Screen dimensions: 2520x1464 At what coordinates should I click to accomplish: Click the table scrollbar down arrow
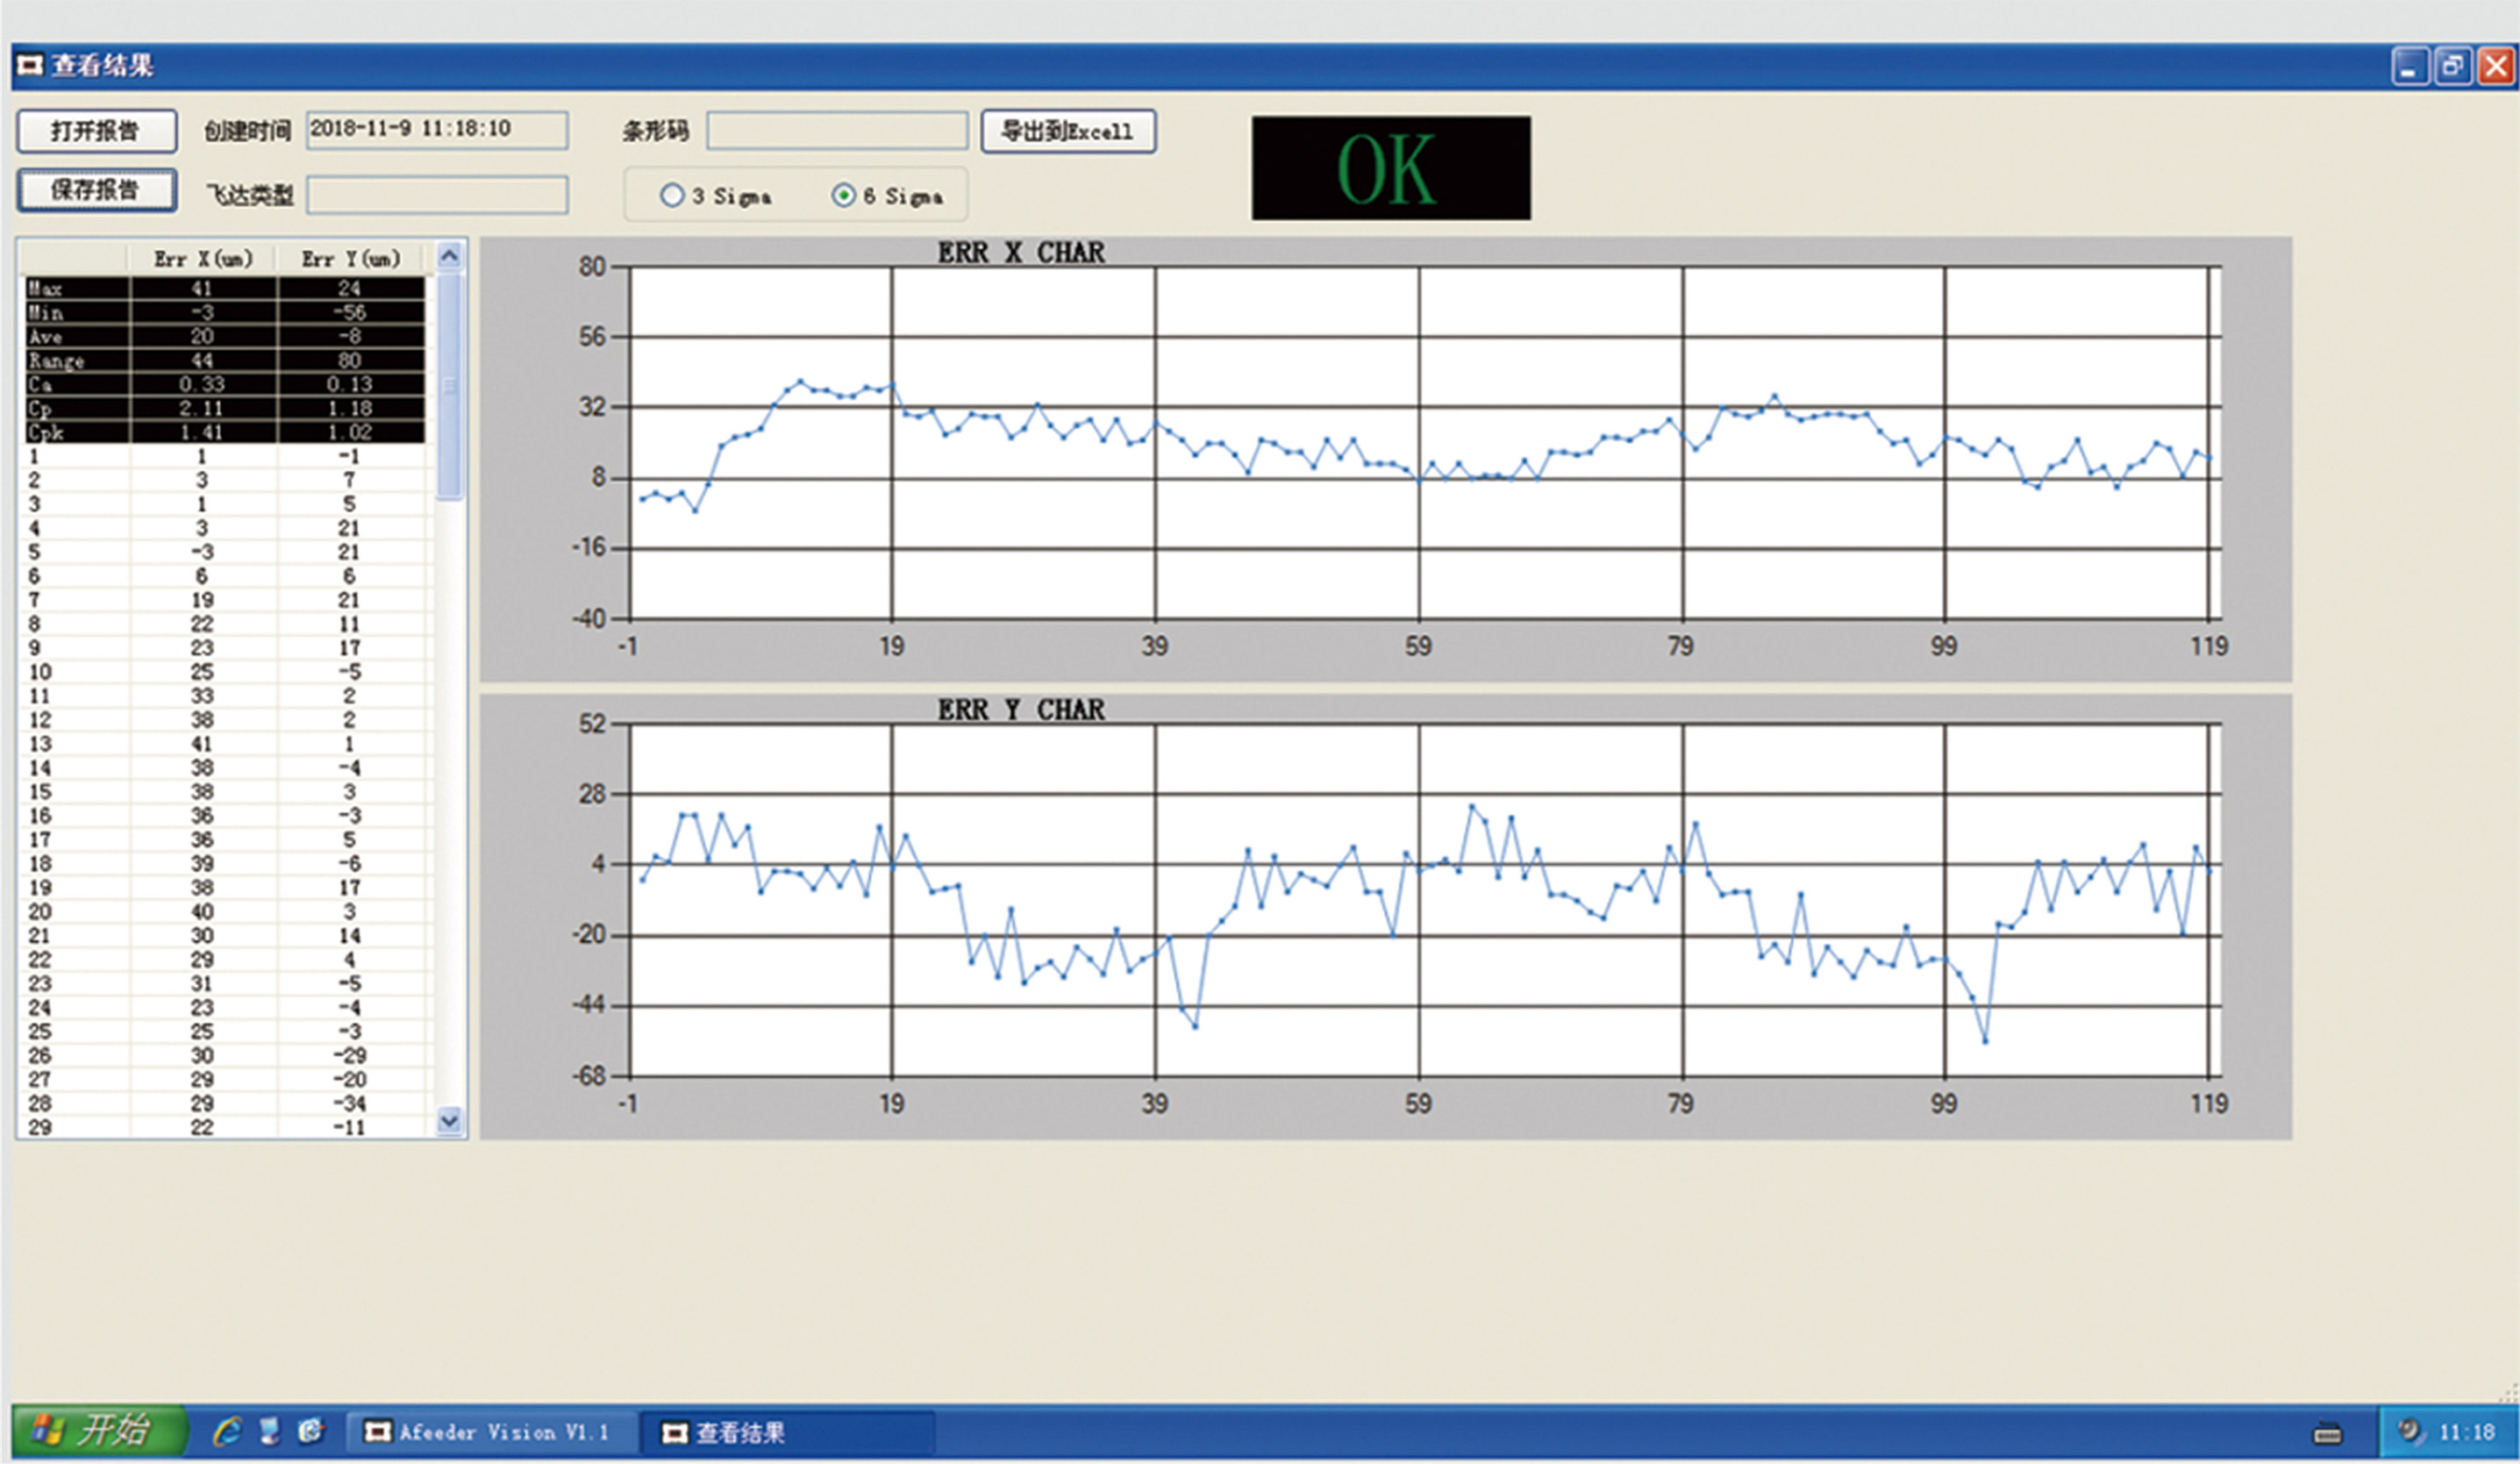(x=450, y=1122)
